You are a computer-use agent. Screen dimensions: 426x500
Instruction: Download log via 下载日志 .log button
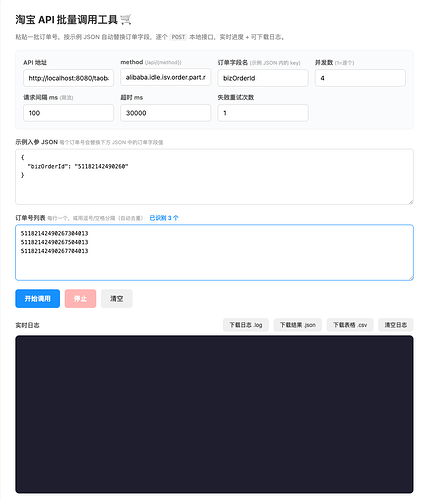point(246,325)
